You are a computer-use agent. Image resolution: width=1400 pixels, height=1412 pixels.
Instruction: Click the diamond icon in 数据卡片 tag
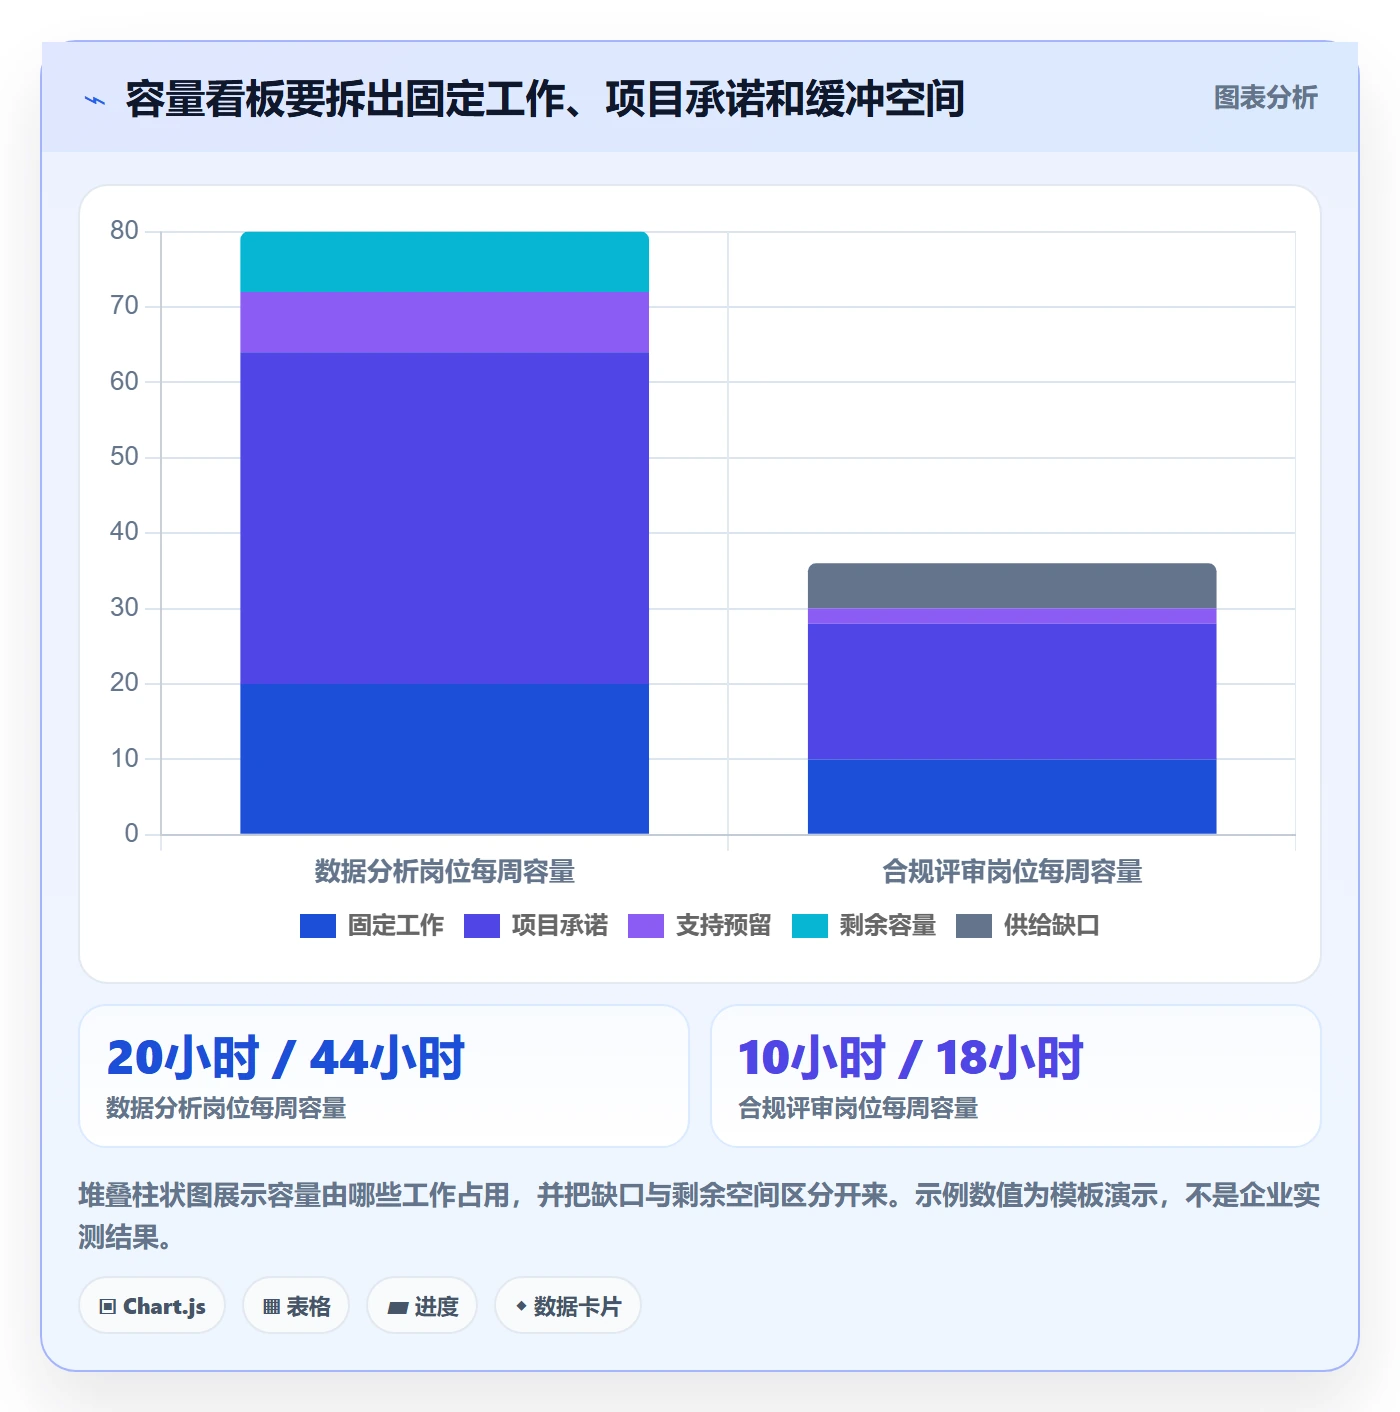[521, 1305]
